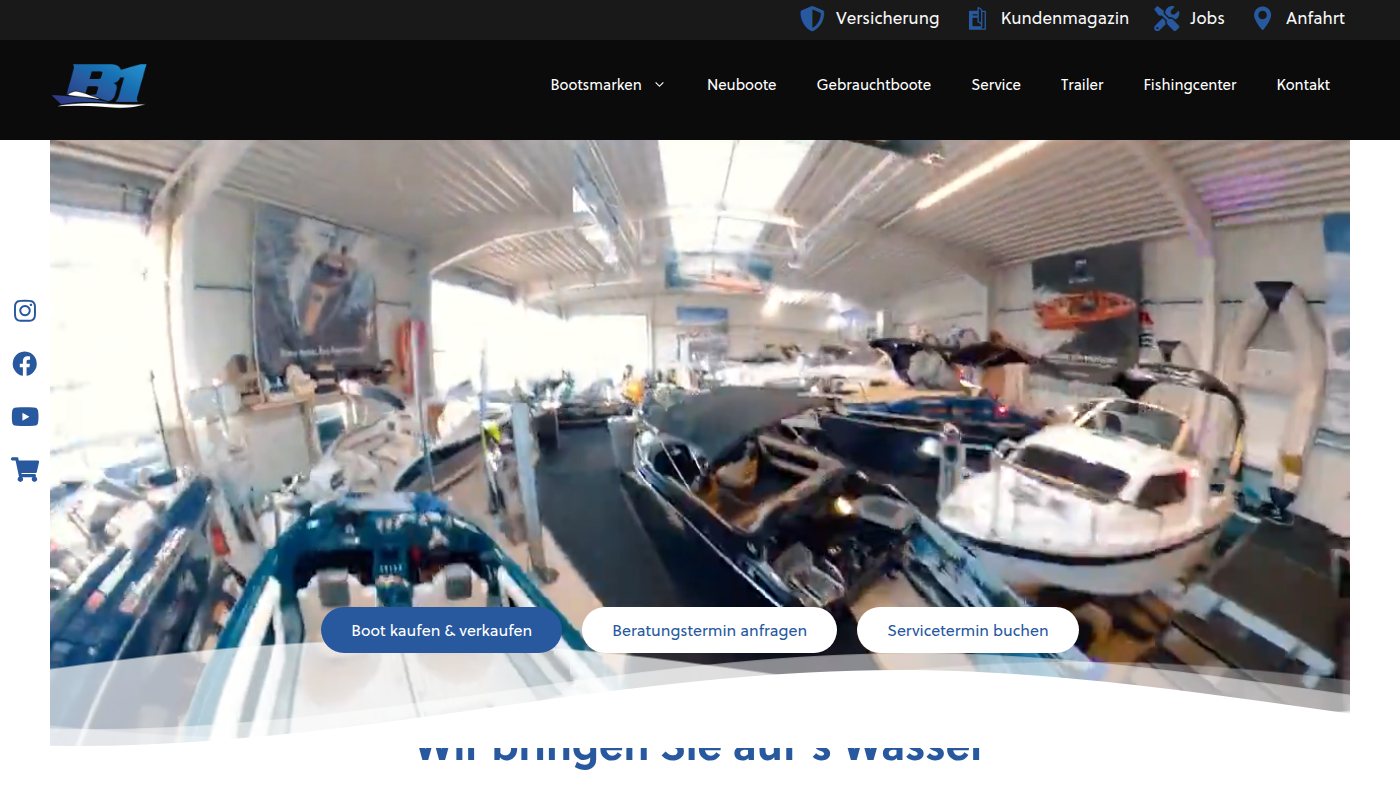1400x788 pixels.
Task: Click the magazine icon beside Kundenmagazin
Action: pos(977,19)
